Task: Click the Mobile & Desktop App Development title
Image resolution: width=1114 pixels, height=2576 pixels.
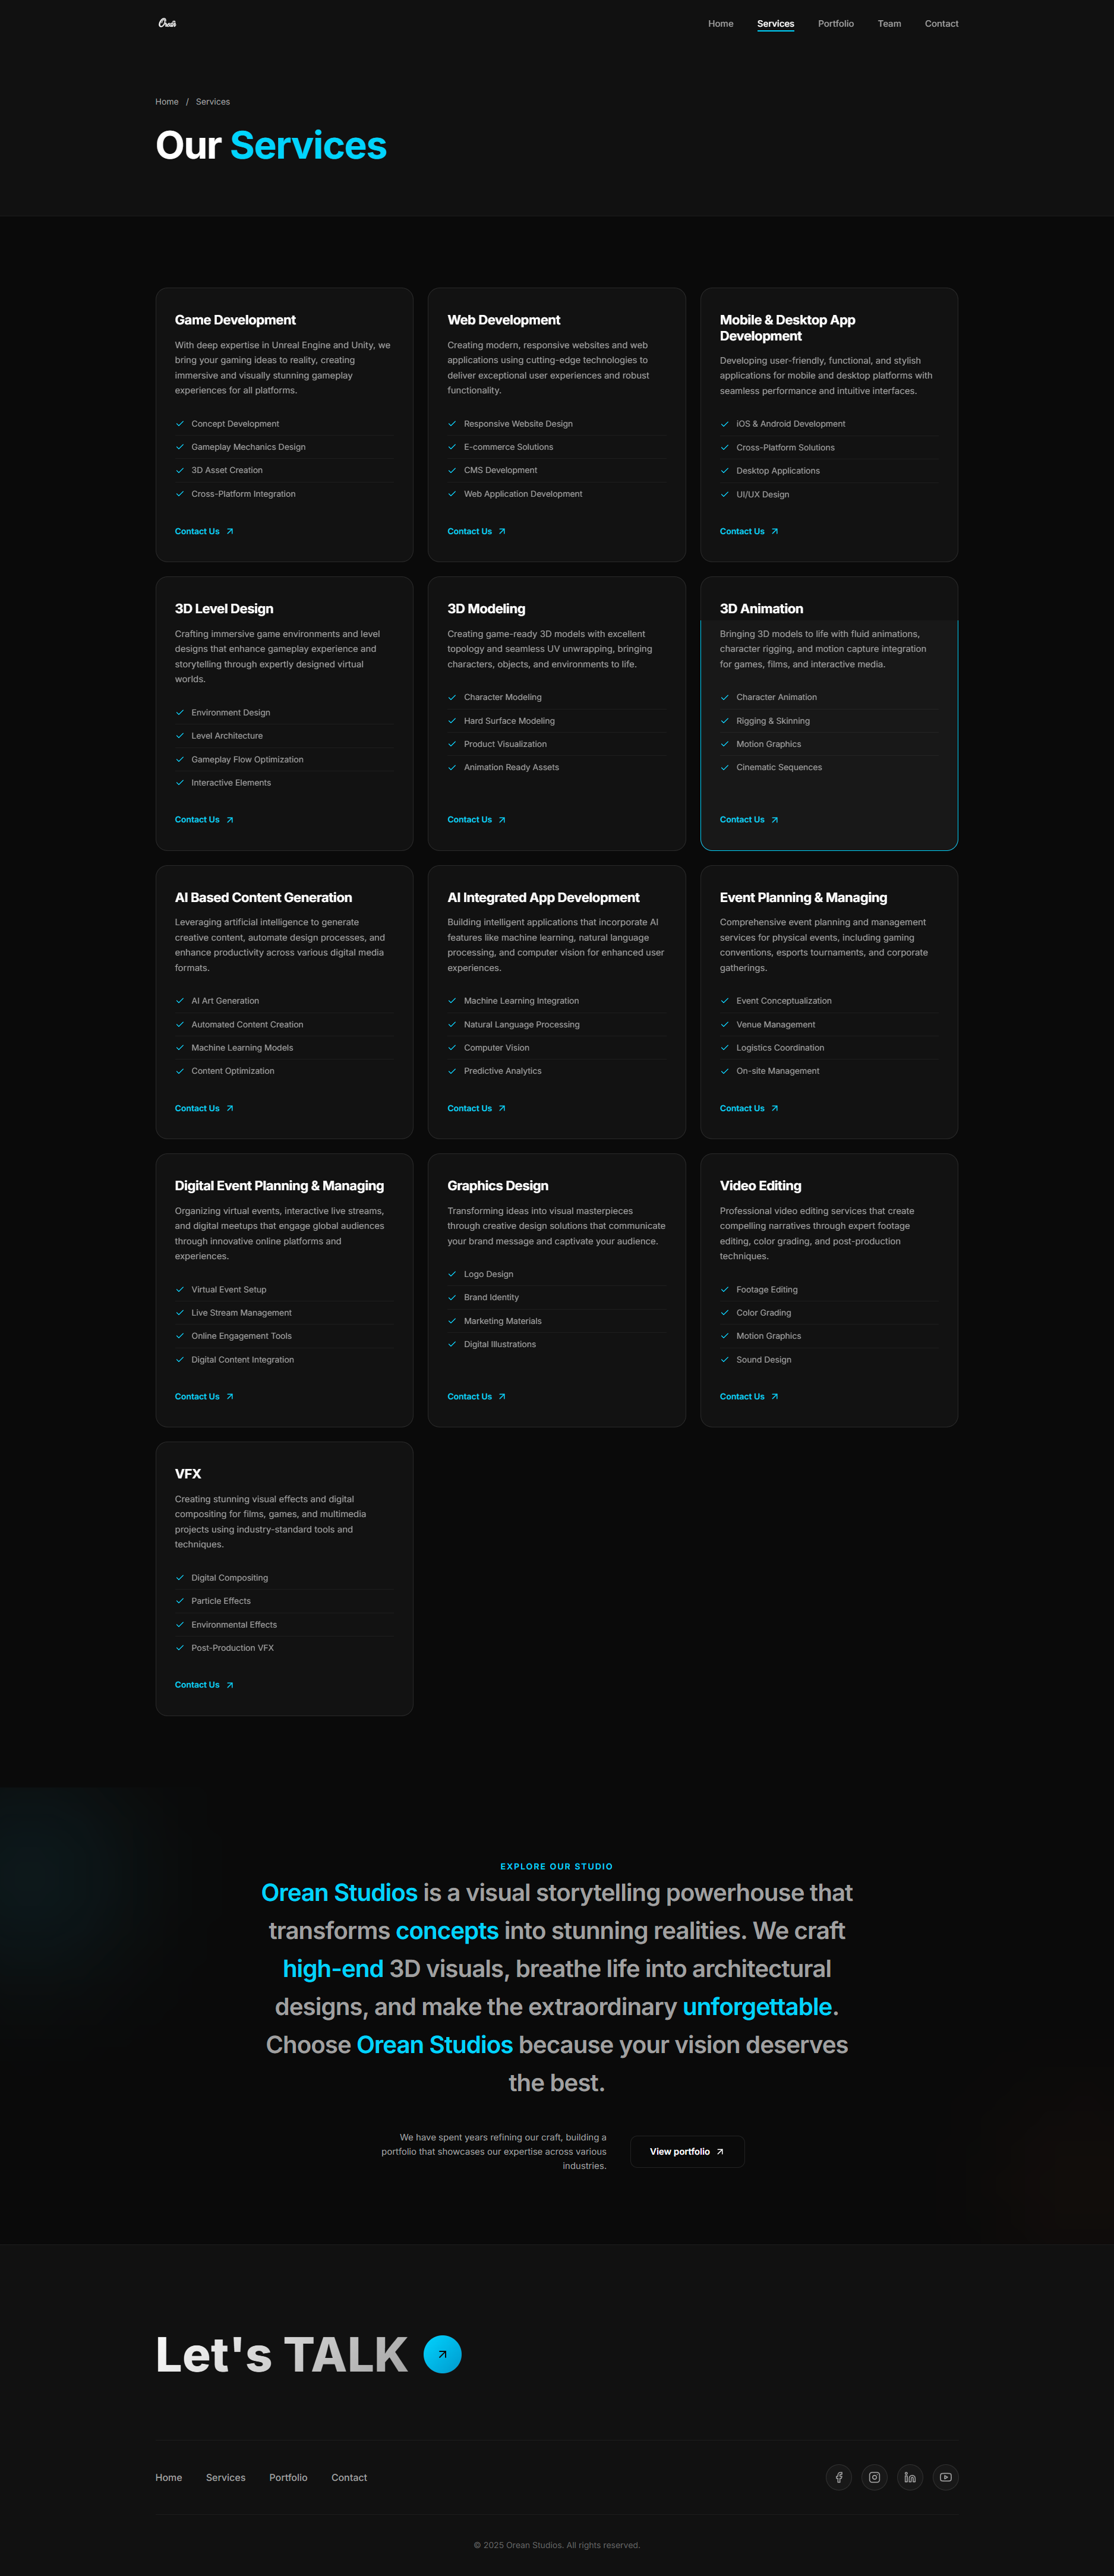Action: tap(787, 328)
